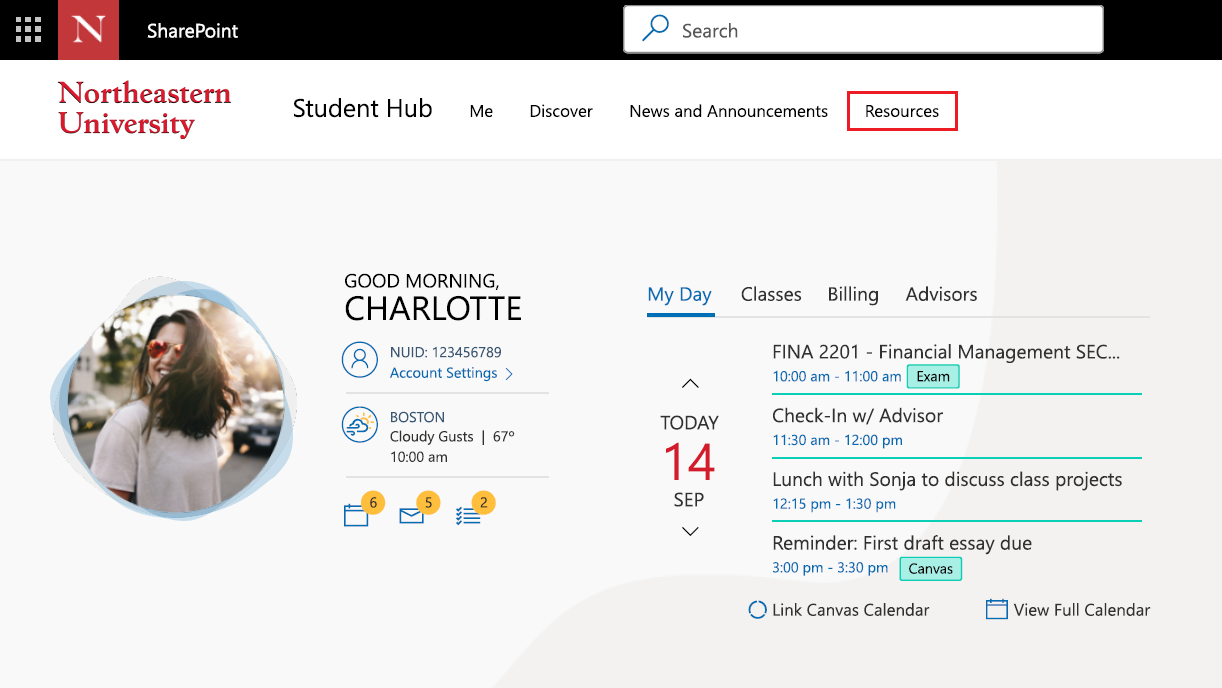Click the BOSTON location label

417,417
